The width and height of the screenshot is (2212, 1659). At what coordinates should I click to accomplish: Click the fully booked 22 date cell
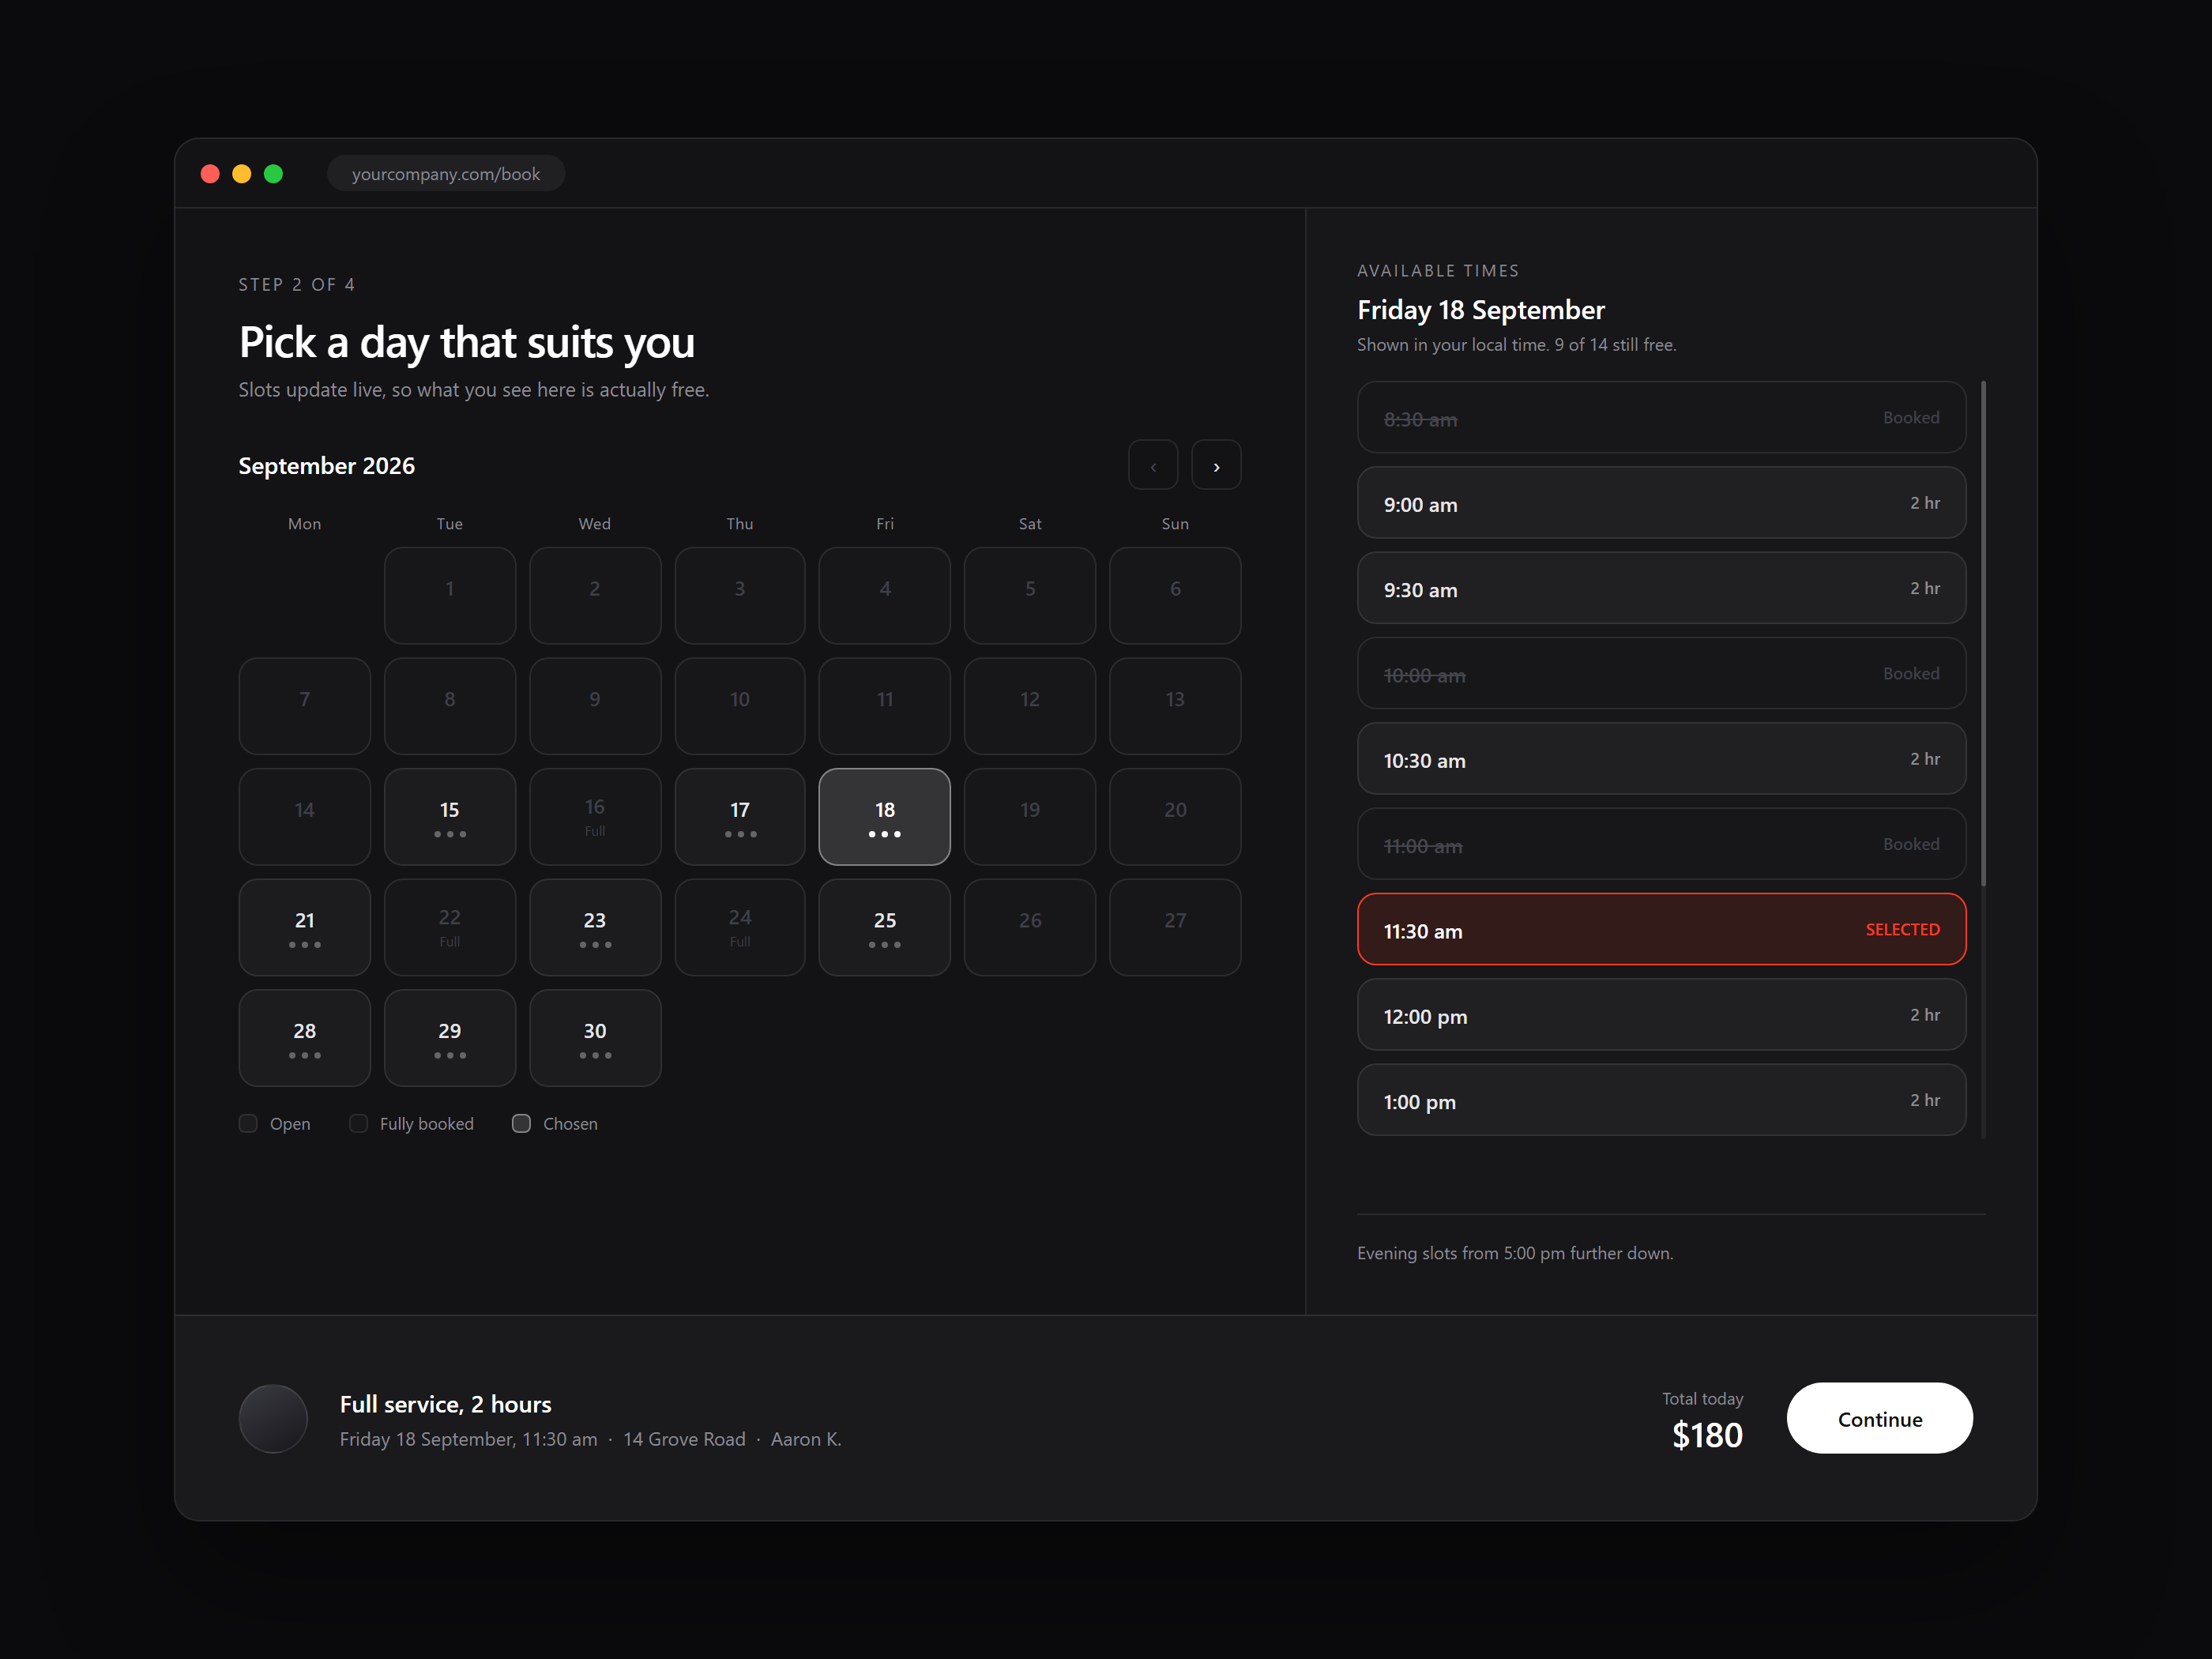click(x=450, y=927)
